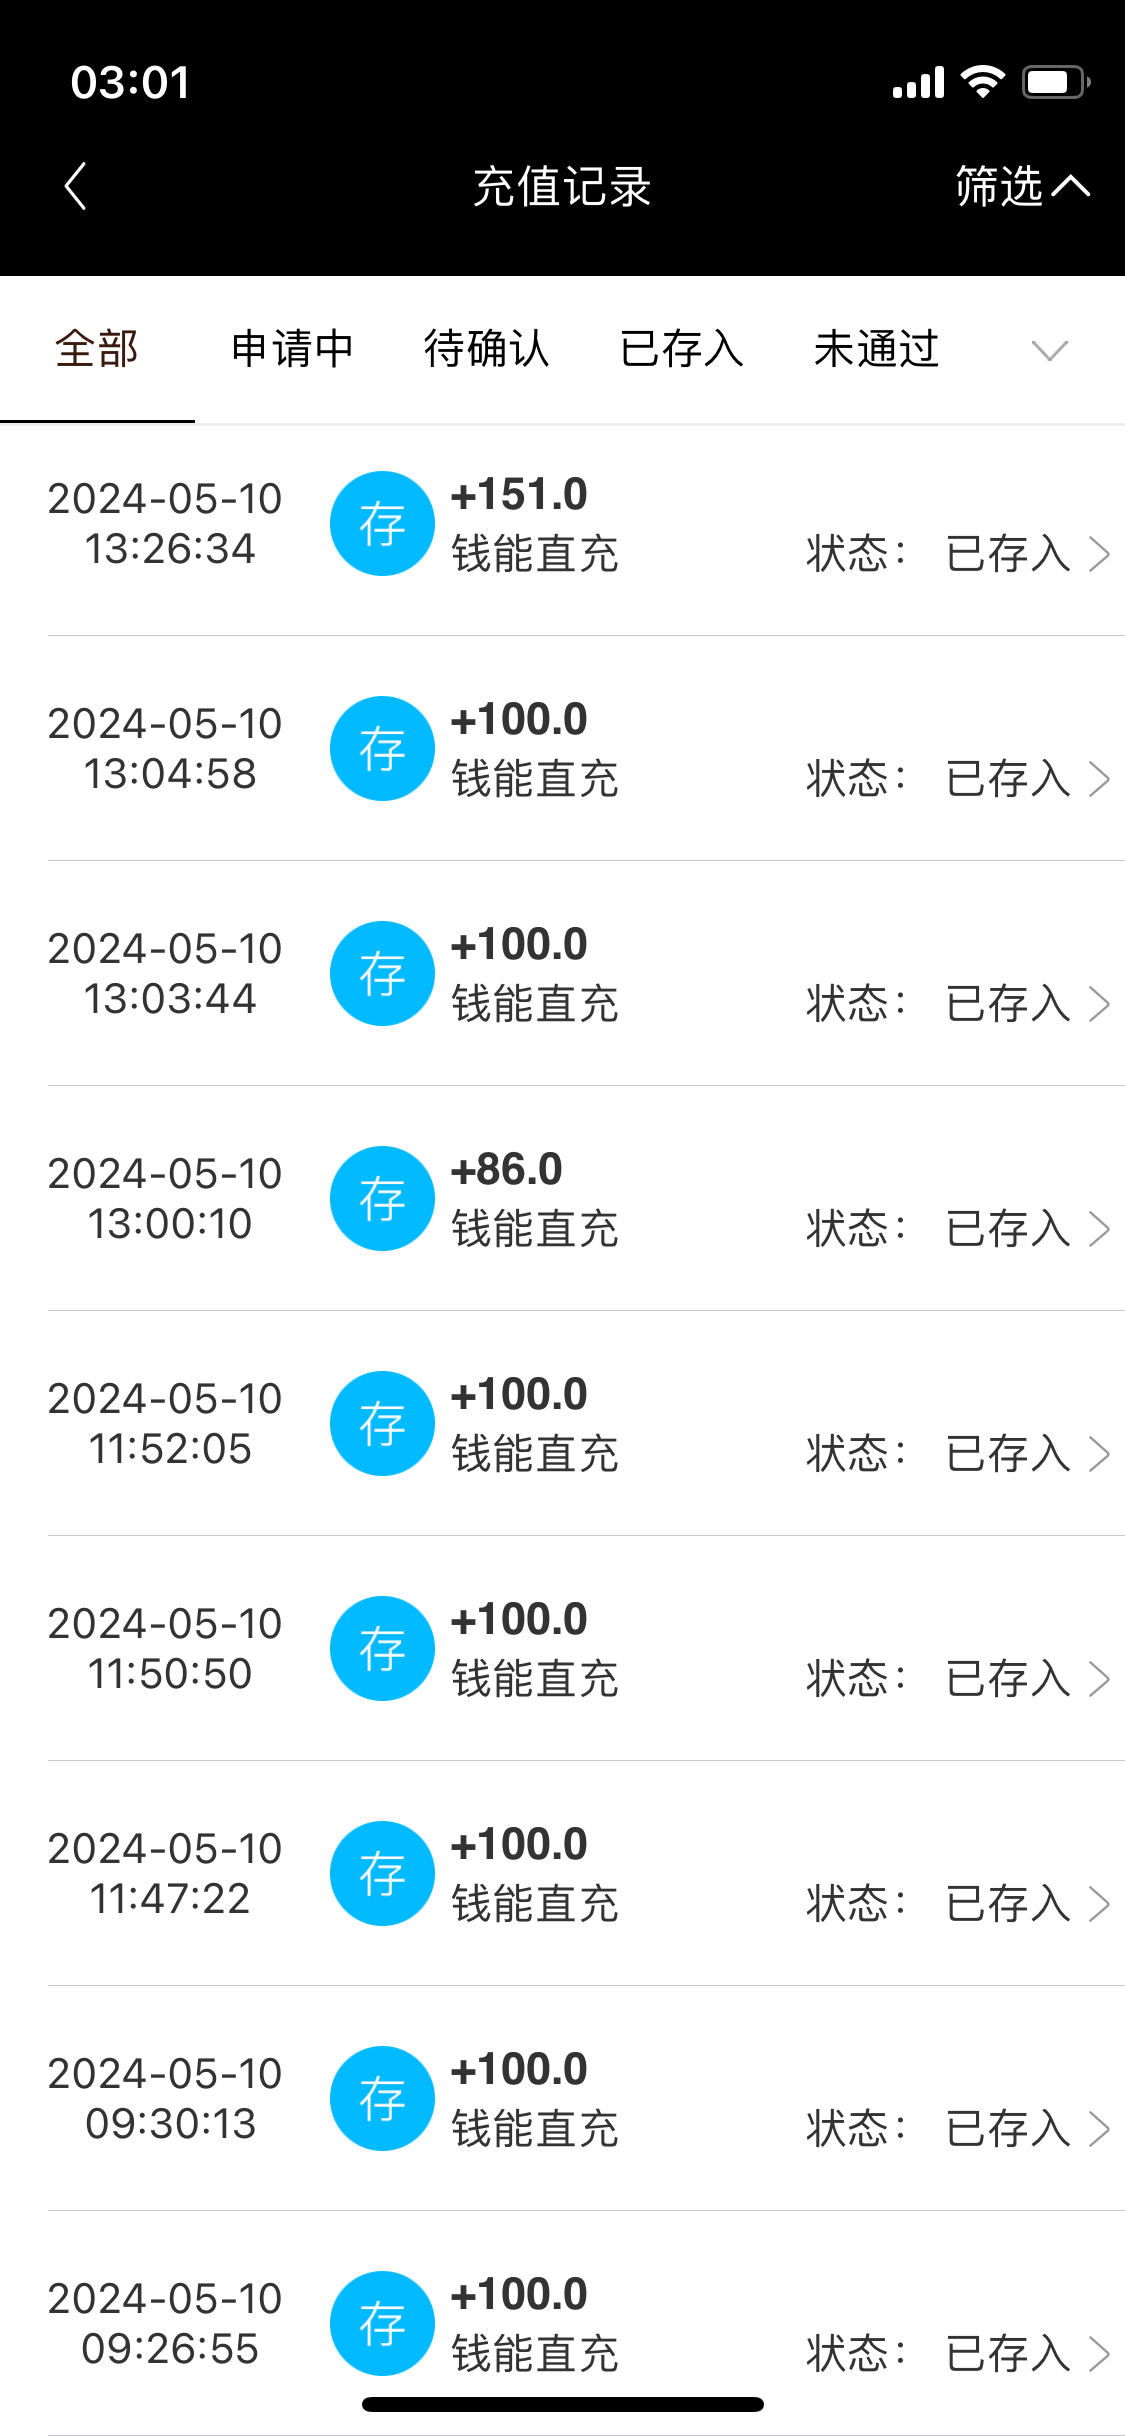Viewport: 1125px width, 2436px height.
Task: Select the 未通过 tab
Action: click(x=877, y=349)
